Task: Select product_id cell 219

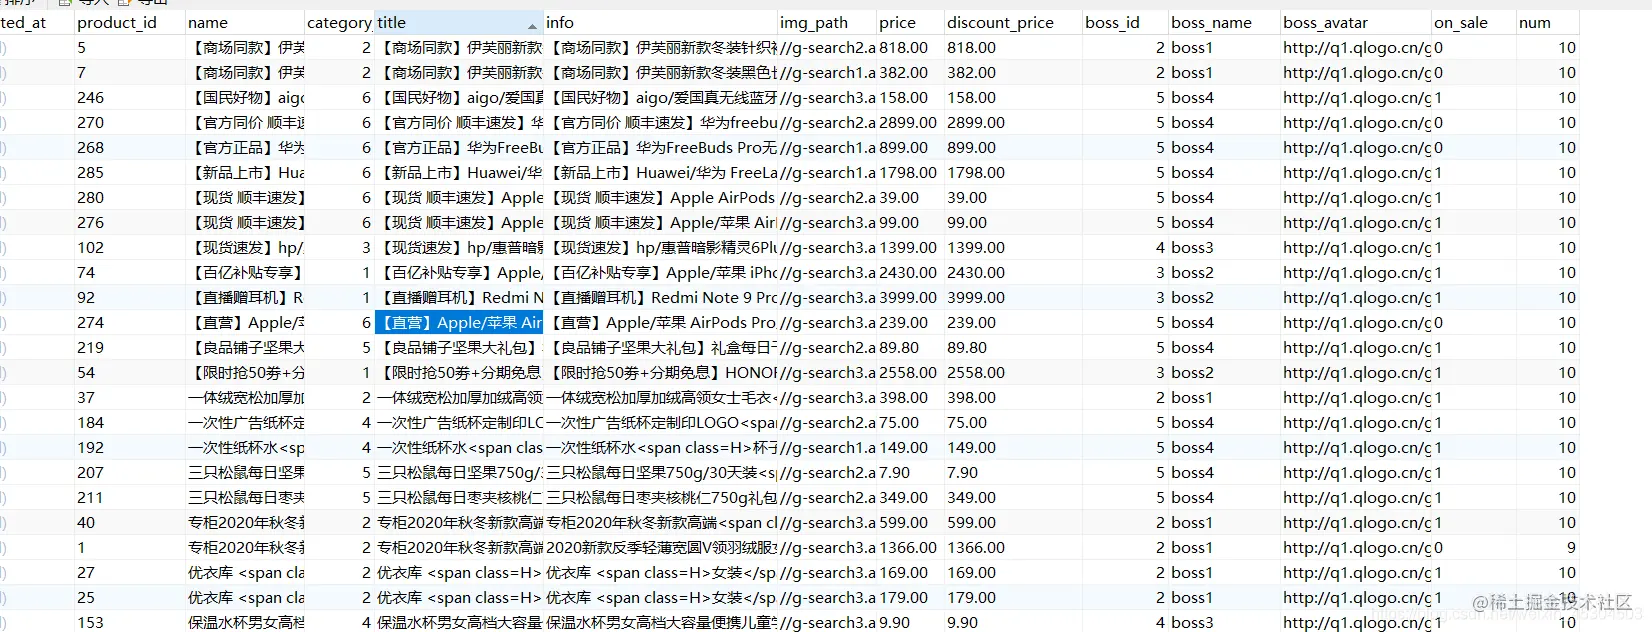Action: (129, 347)
